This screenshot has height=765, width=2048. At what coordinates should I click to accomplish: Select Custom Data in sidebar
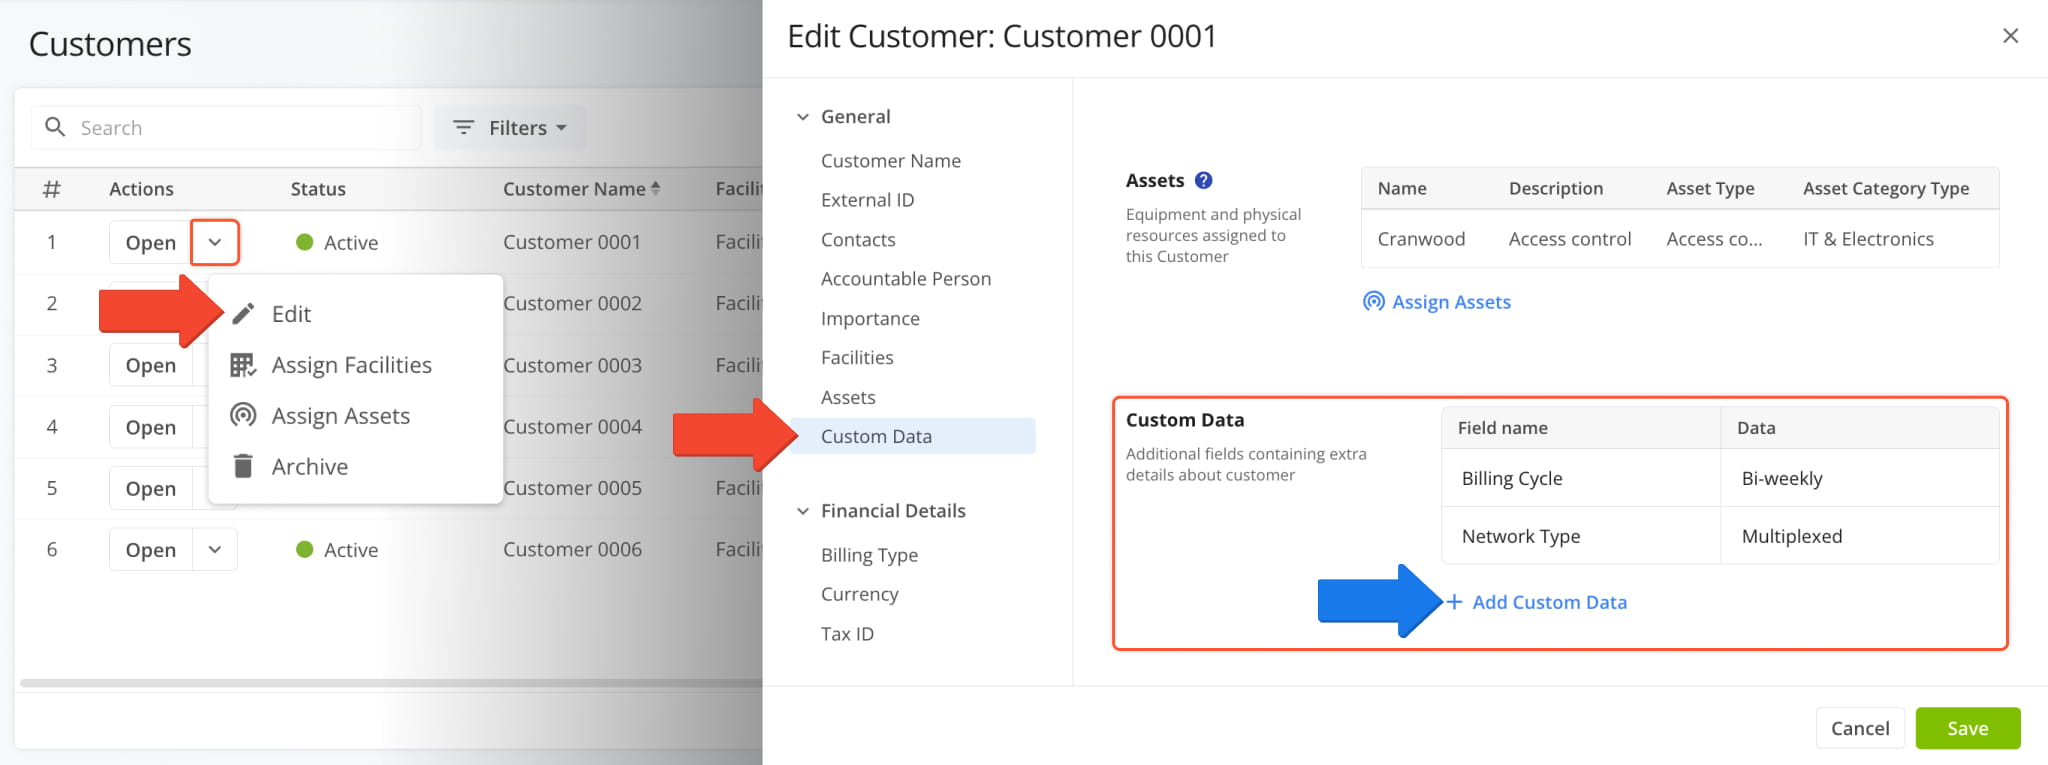[x=912, y=436]
